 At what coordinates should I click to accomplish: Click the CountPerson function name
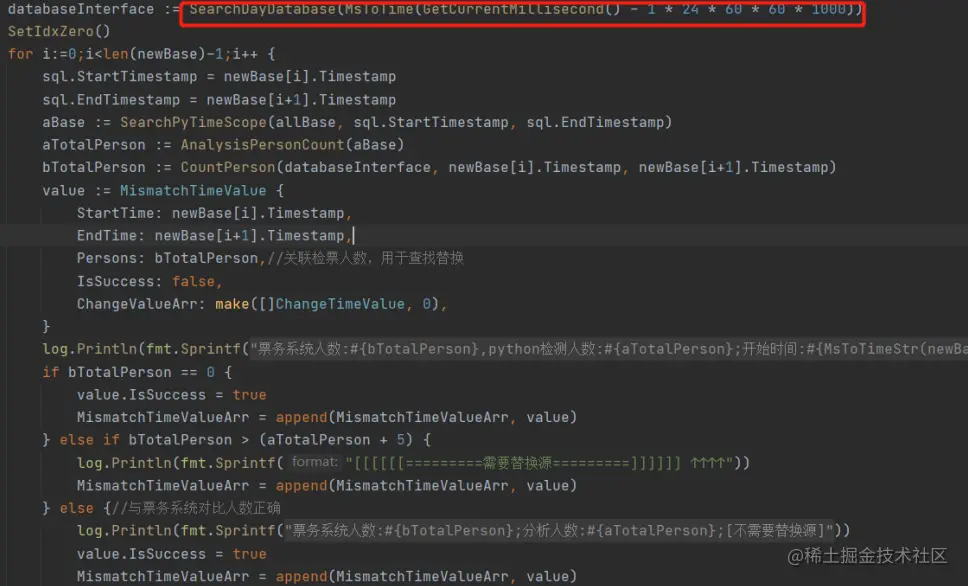[228, 167]
